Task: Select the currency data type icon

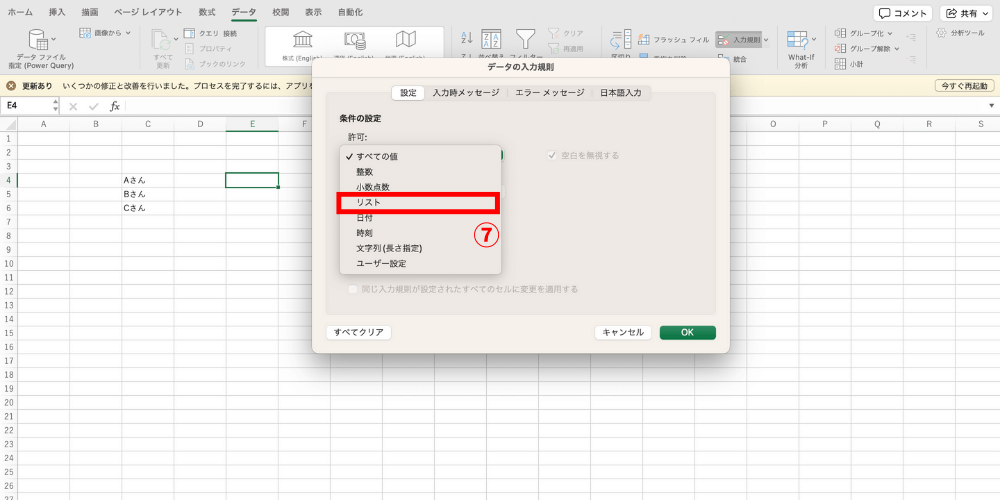Action: tap(355, 40)
